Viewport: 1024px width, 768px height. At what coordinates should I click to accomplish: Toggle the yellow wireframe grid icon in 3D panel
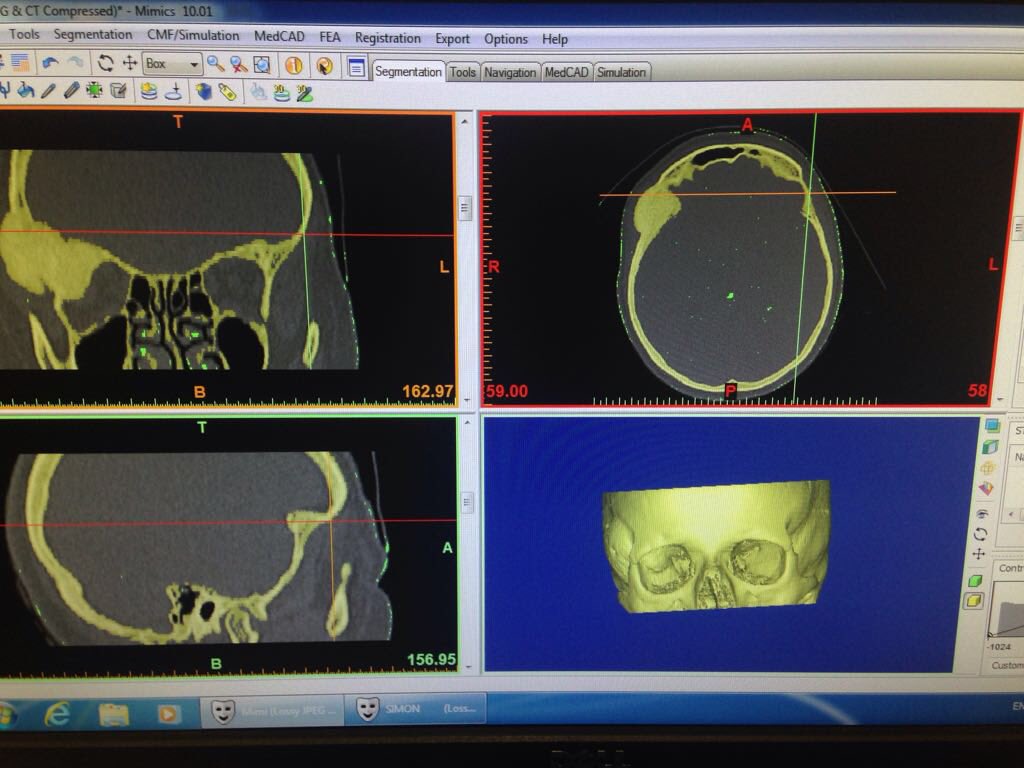pos(987,468)
